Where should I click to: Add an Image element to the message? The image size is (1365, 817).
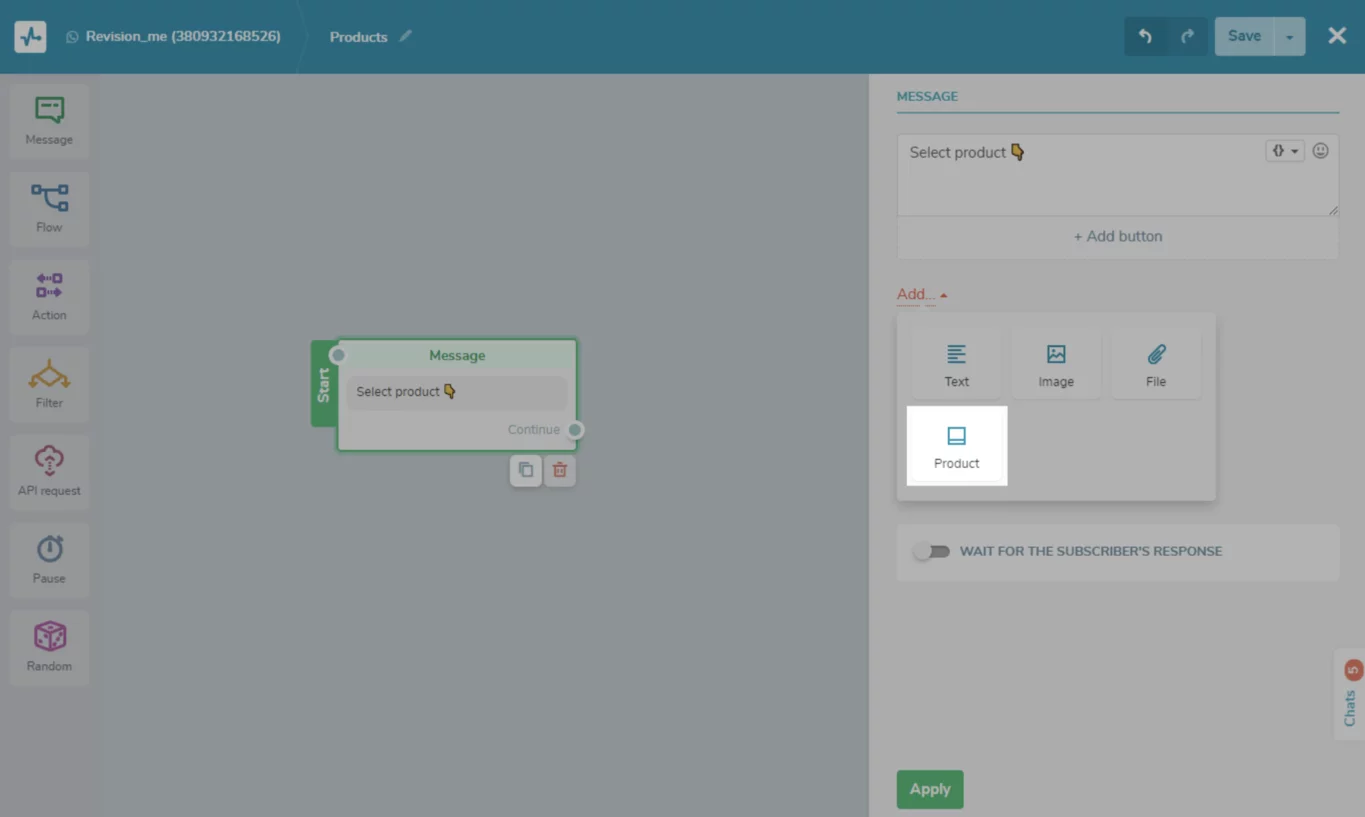[1056, 364]
